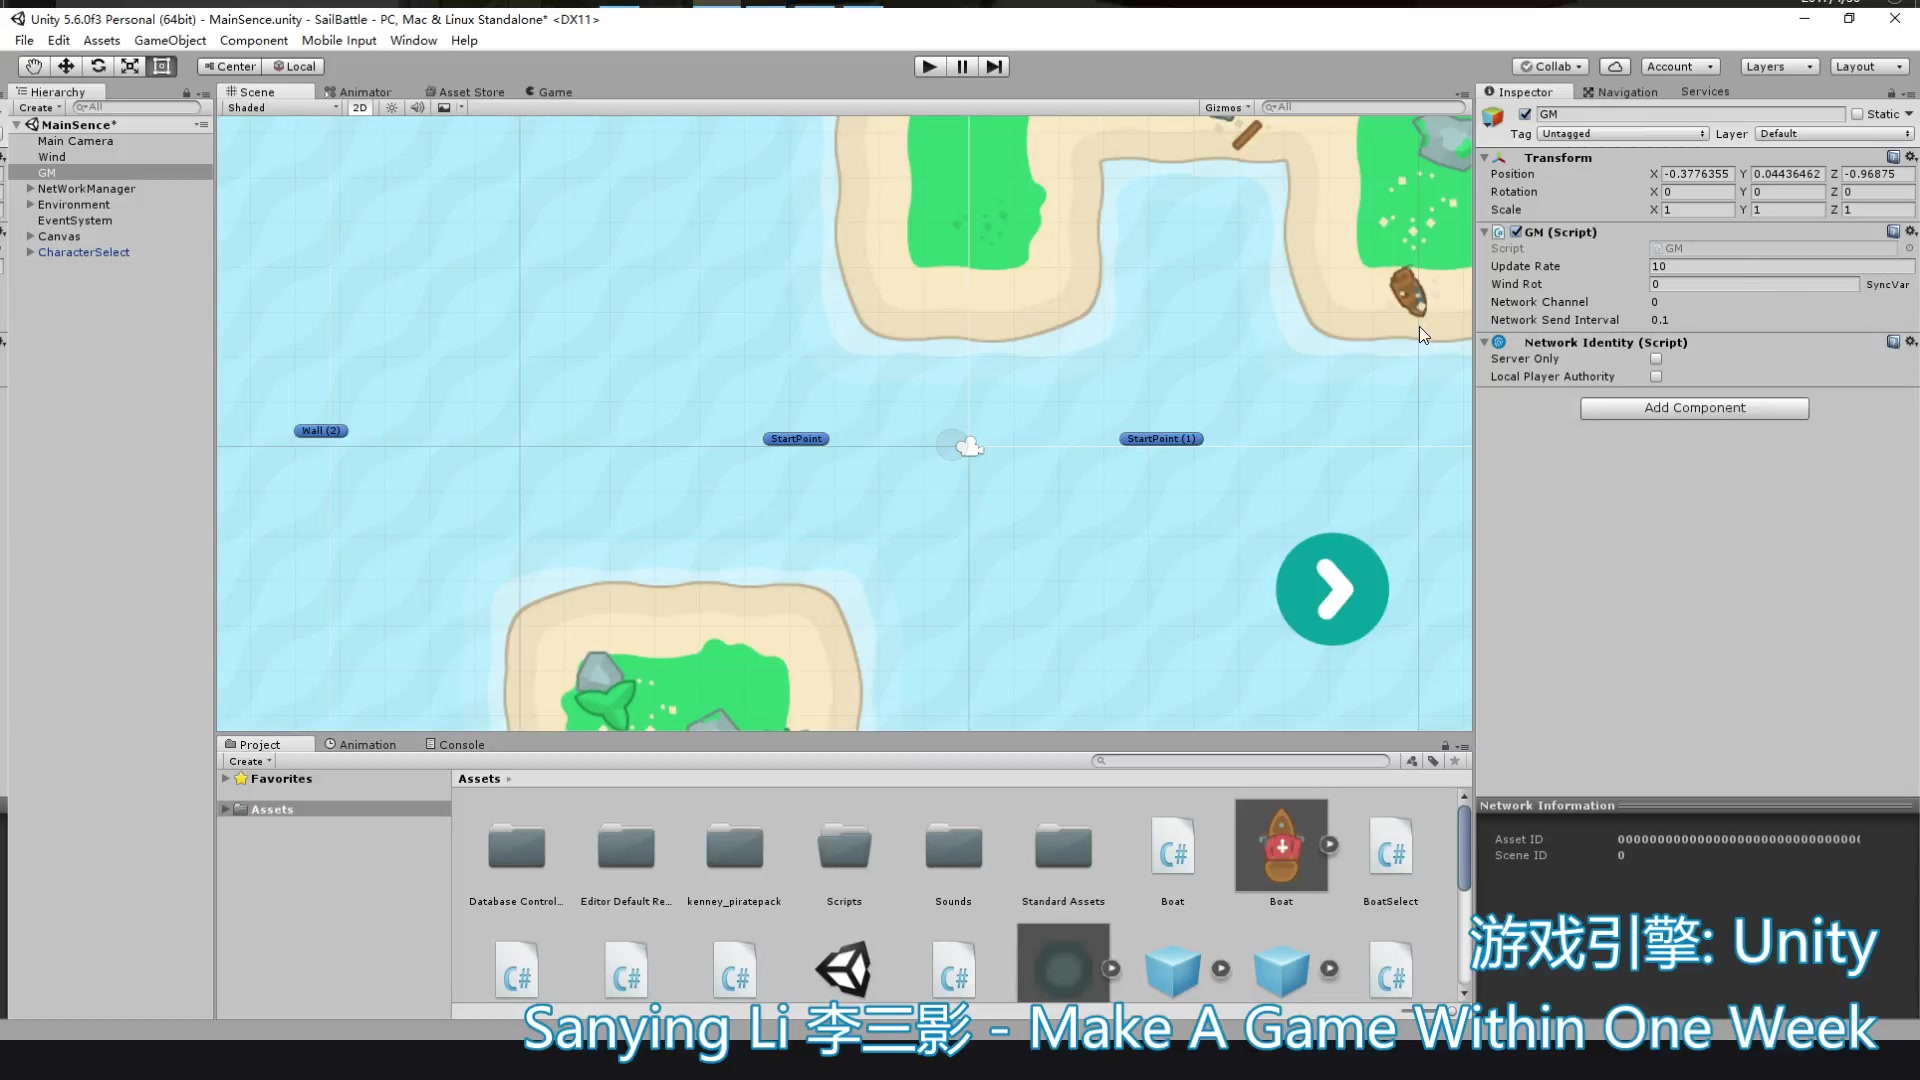
Task: Enable Local Player Authority checkbox
Action: 1656,377
